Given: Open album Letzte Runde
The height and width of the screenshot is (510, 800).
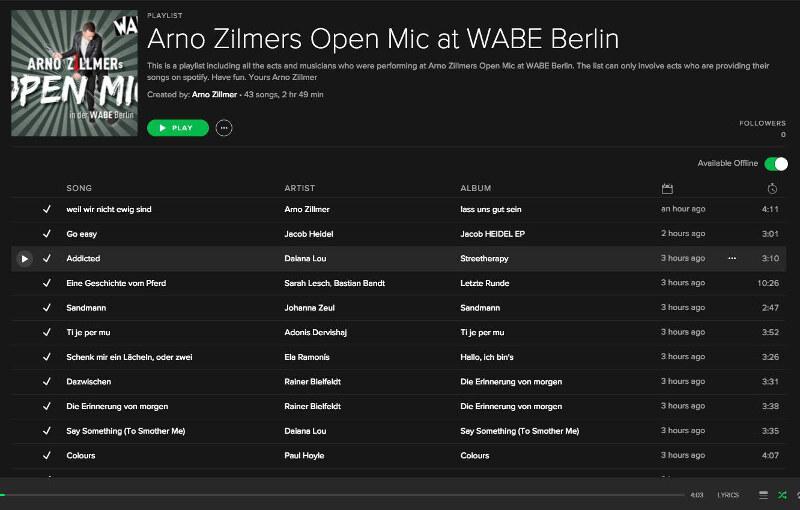Looking at the screenshot, I should point(485,283).
